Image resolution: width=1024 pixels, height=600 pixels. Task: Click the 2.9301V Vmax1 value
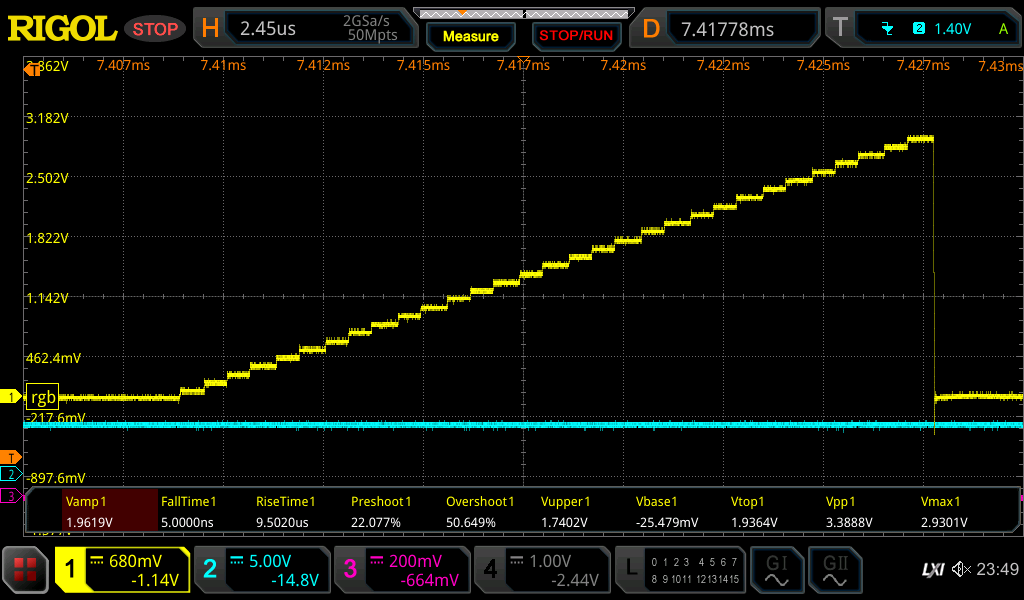pyautogui.click(x=944, y=522)
